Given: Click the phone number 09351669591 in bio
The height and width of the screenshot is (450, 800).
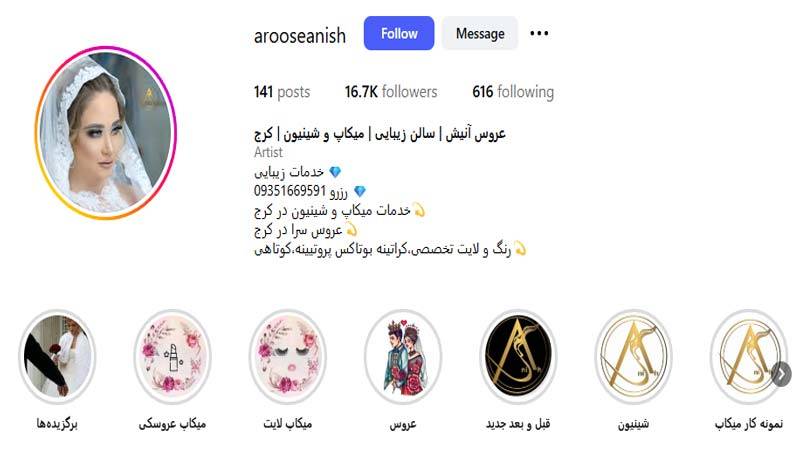Looking at the screenshot, I should pos(290,191).
